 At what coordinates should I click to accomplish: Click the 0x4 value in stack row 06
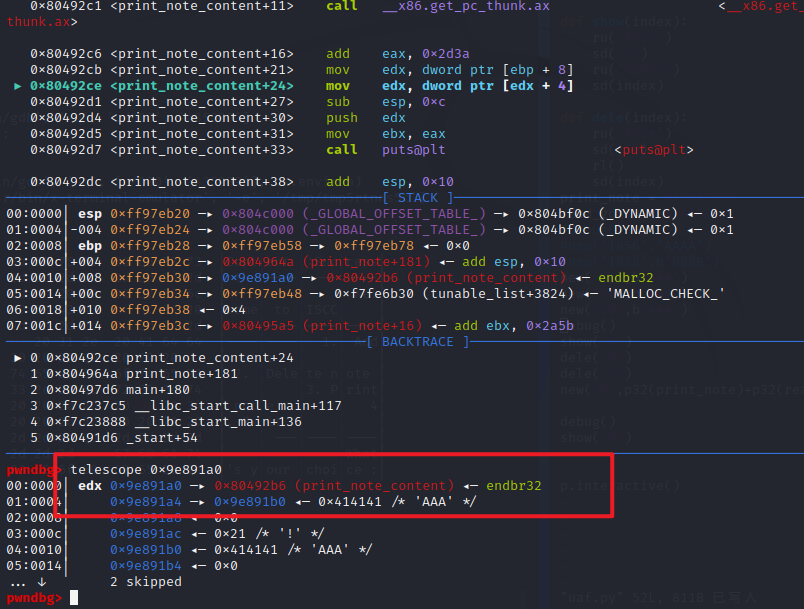tap(234, 310)
